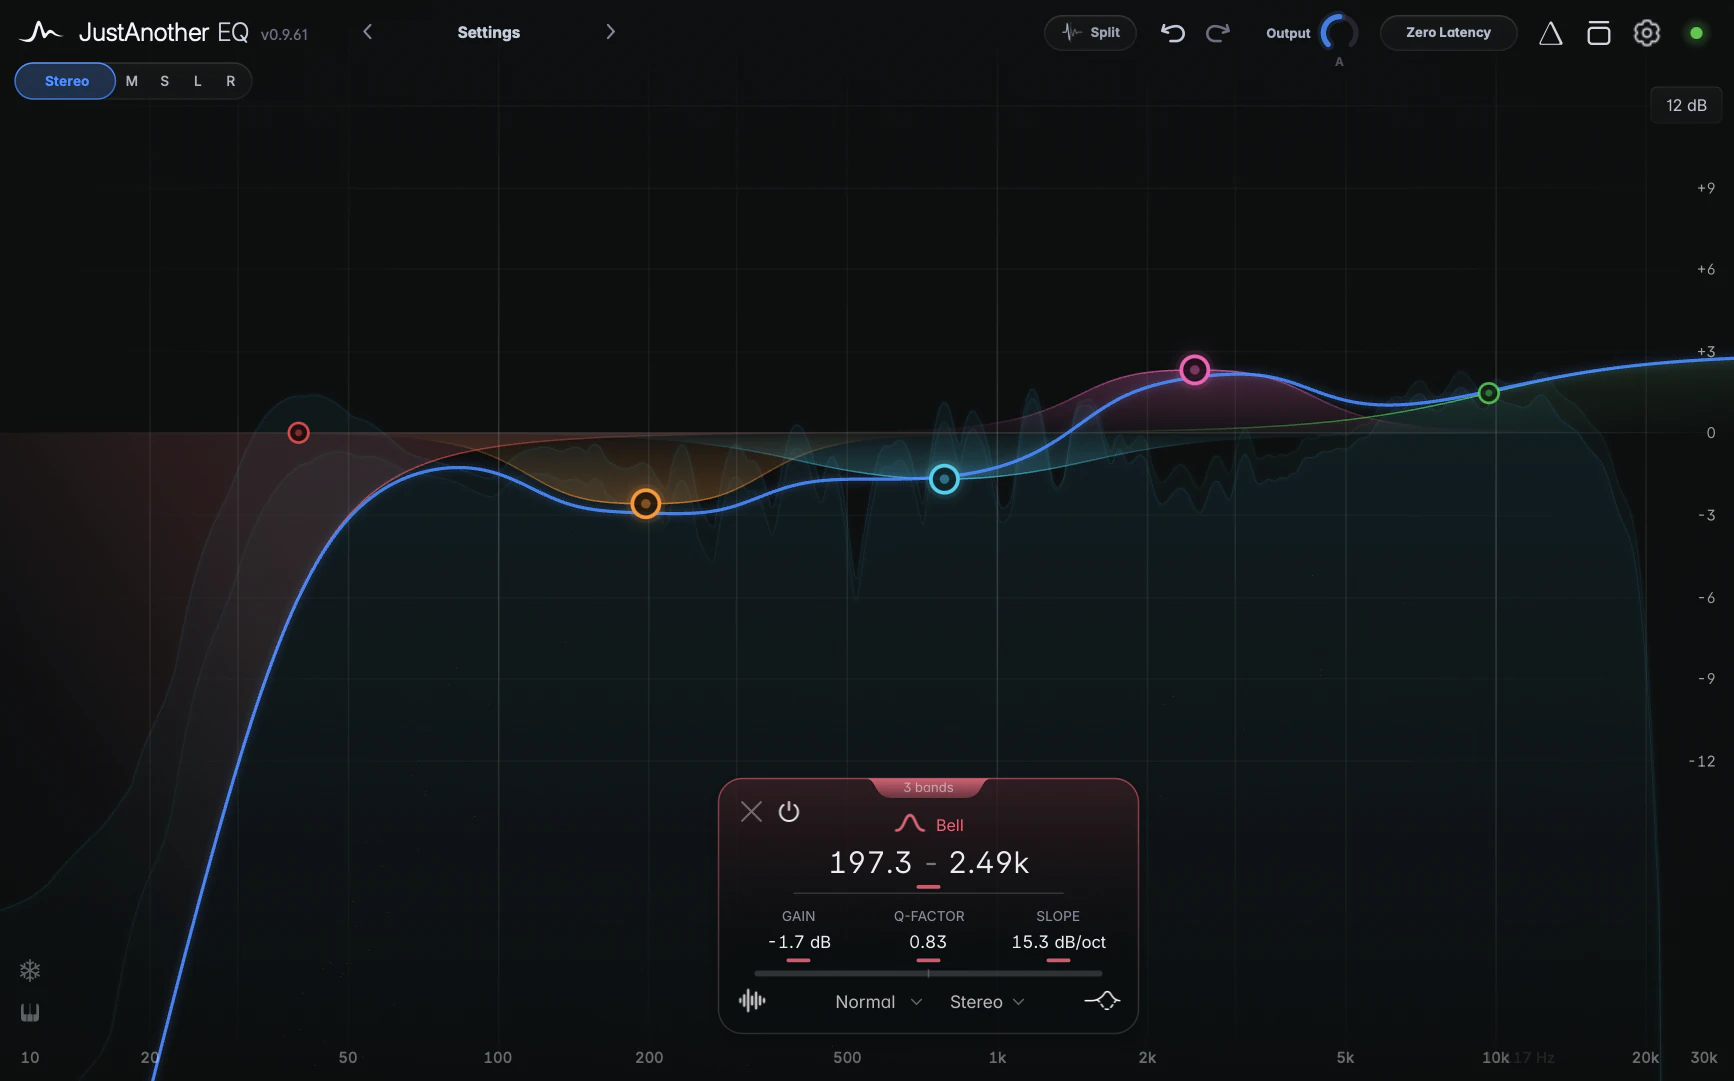Select the cyan band node near 800 Hz
This screenshot has width=1734, height=1081.
[944, 479]
